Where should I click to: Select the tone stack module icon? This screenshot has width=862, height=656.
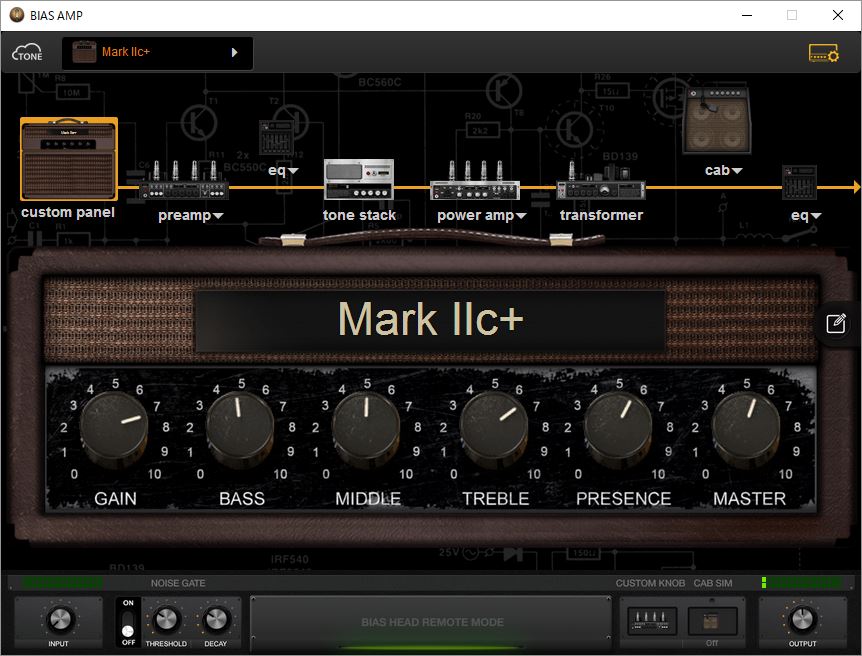coord(359,179)
